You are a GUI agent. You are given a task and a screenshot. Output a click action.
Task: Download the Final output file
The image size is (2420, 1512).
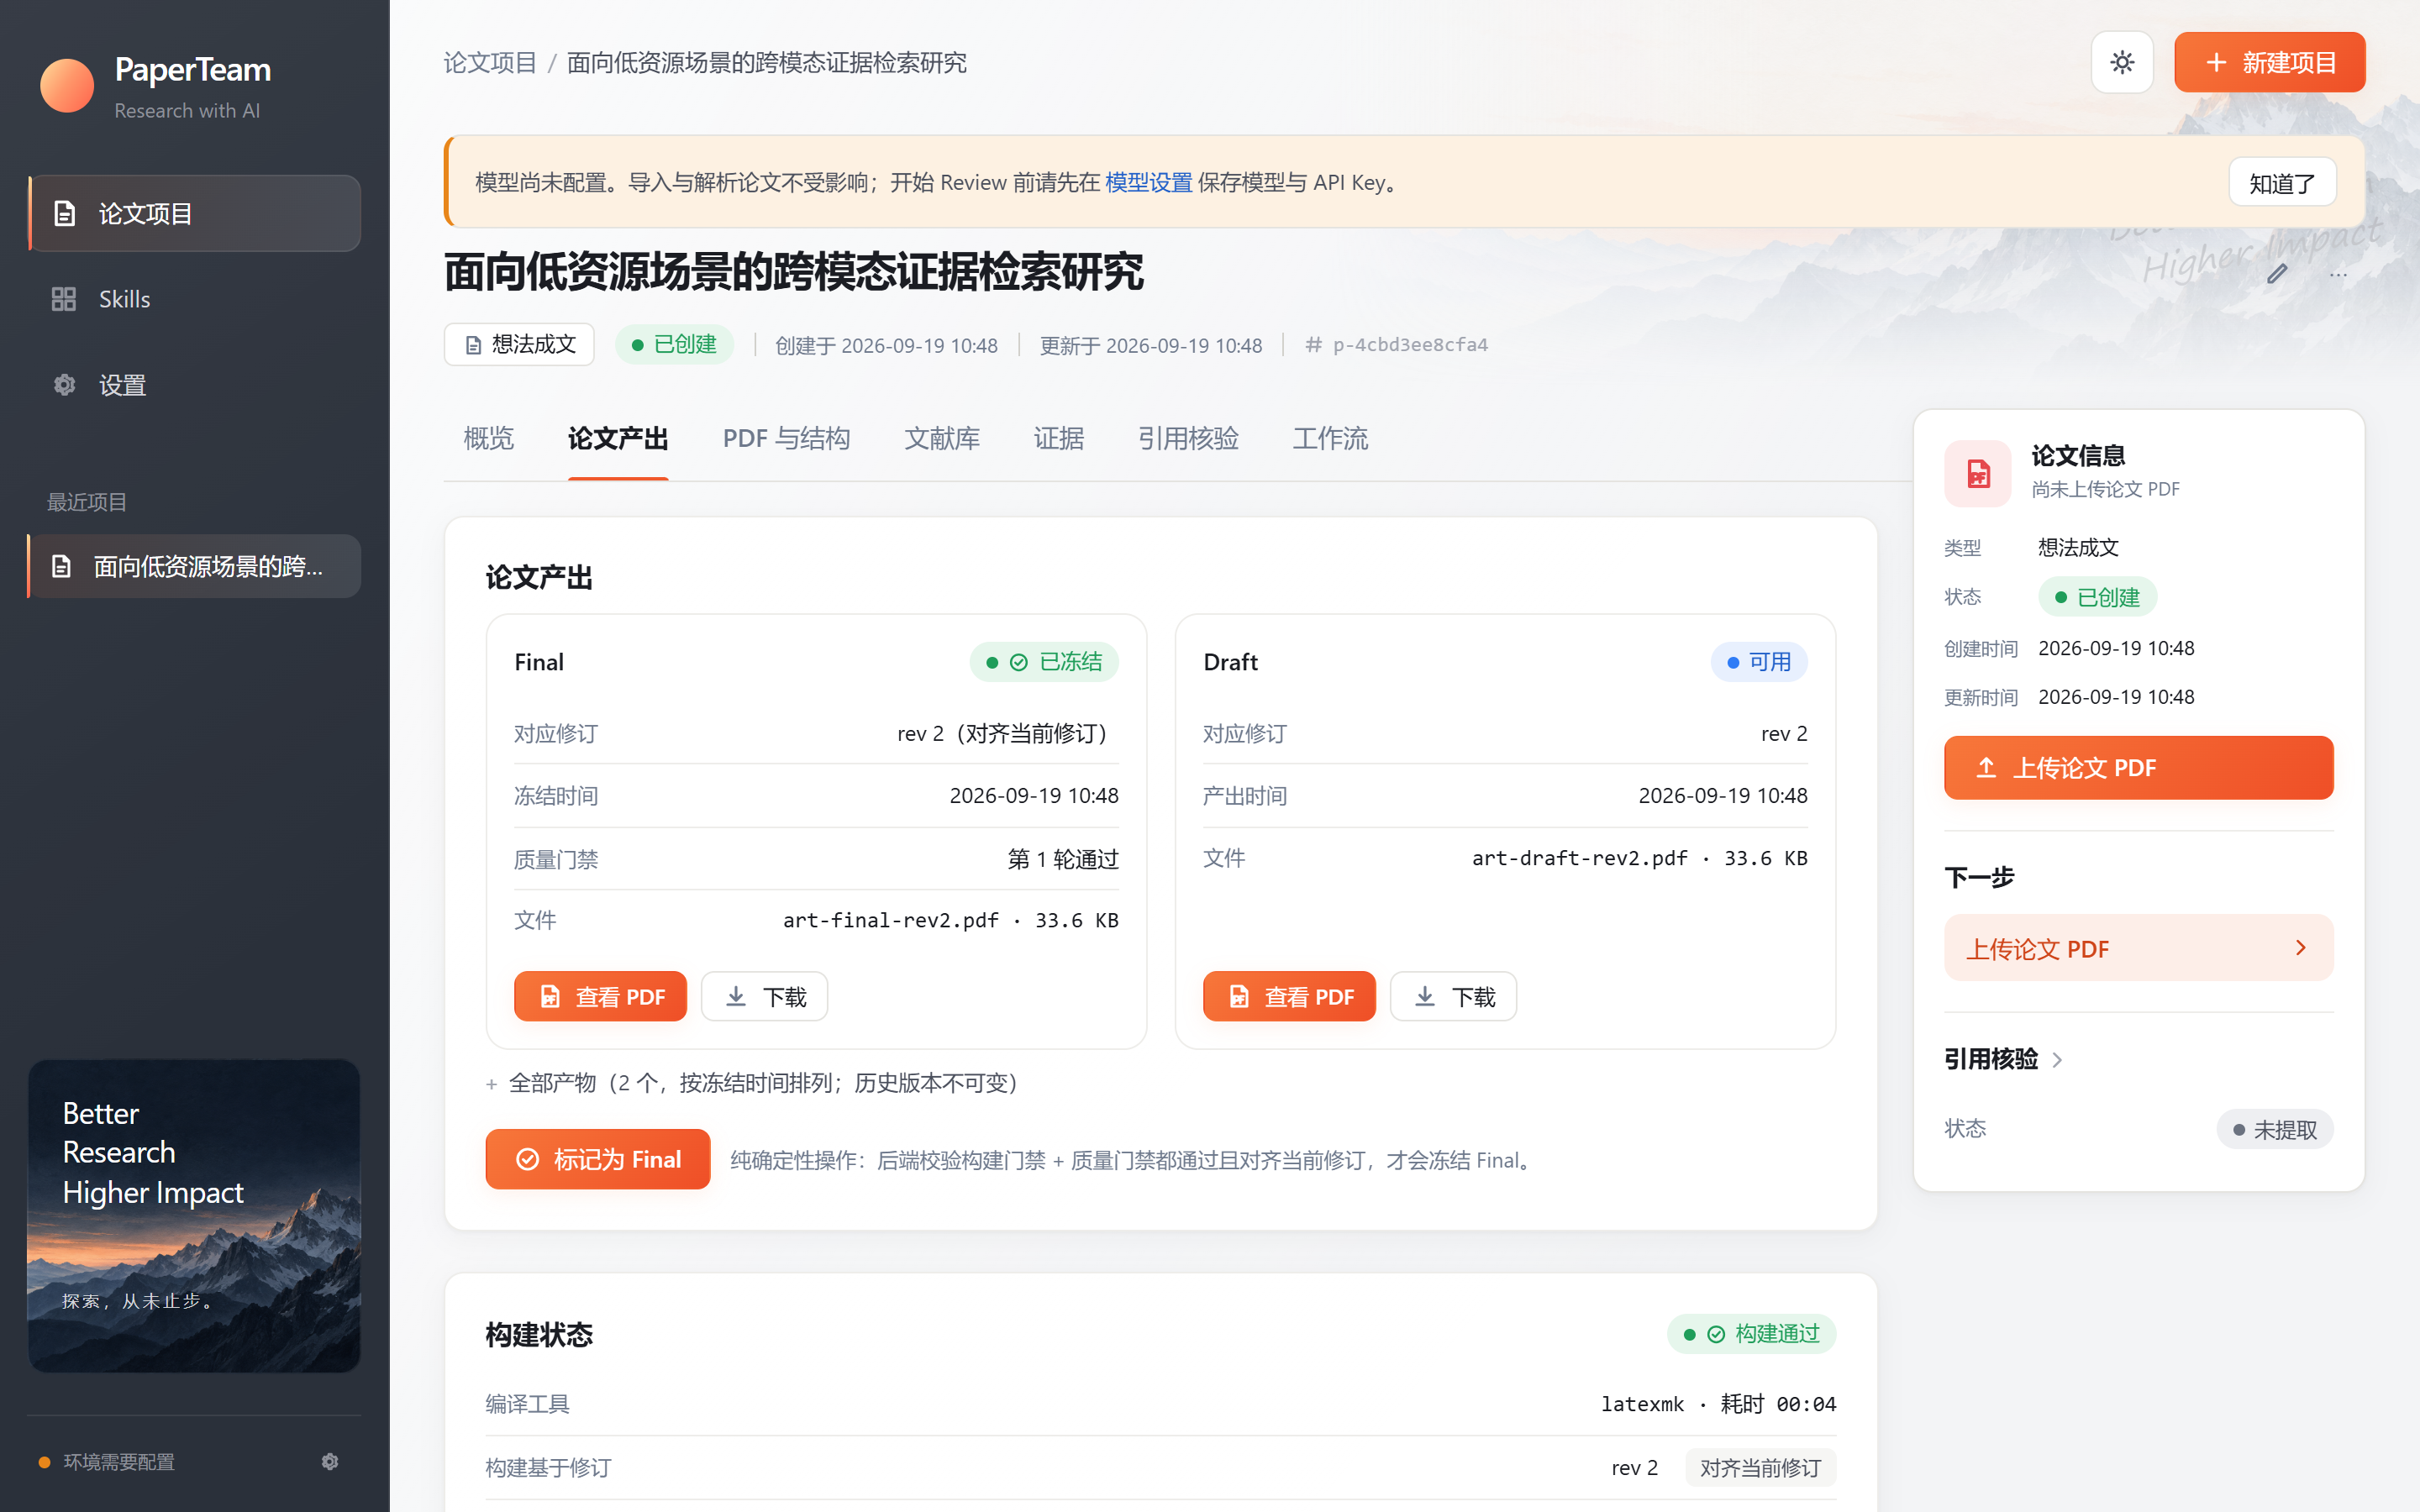click(x=764, y=996)
